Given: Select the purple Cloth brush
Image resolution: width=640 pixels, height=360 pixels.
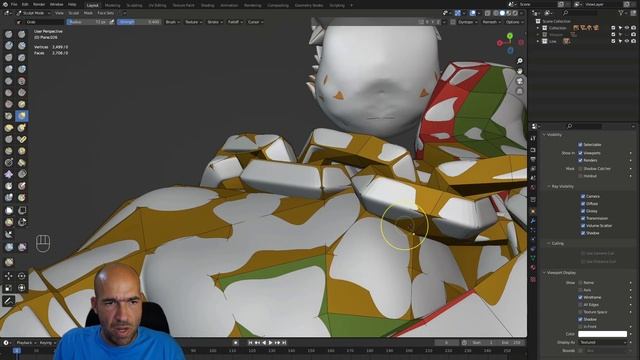Looking at the screenshot, I should [9, 174].
